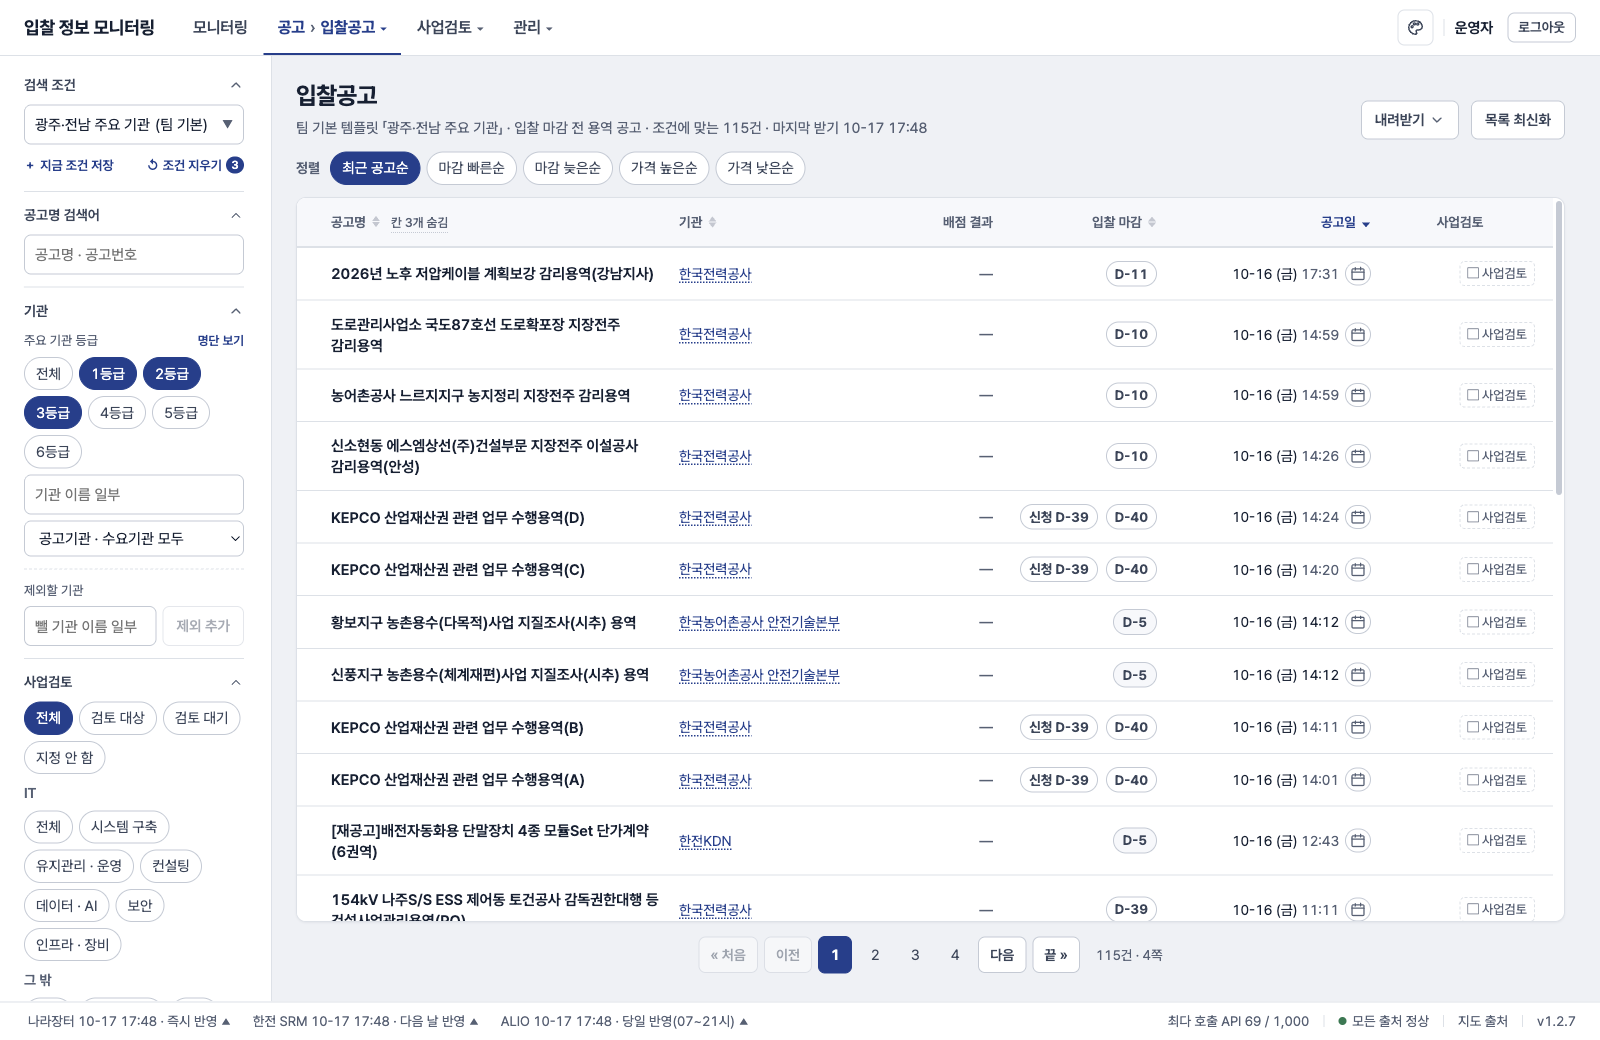The image size is (1600, 1040).
Task: Open the 모니터링 nav item
Action: click(220, 28)
